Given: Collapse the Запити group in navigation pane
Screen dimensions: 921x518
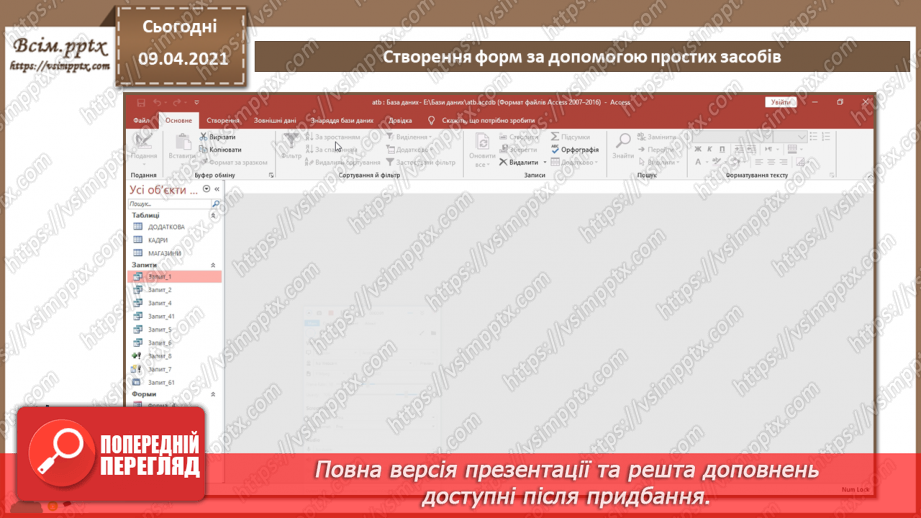Looking at the screenshot, I should [x=213, y=265].
